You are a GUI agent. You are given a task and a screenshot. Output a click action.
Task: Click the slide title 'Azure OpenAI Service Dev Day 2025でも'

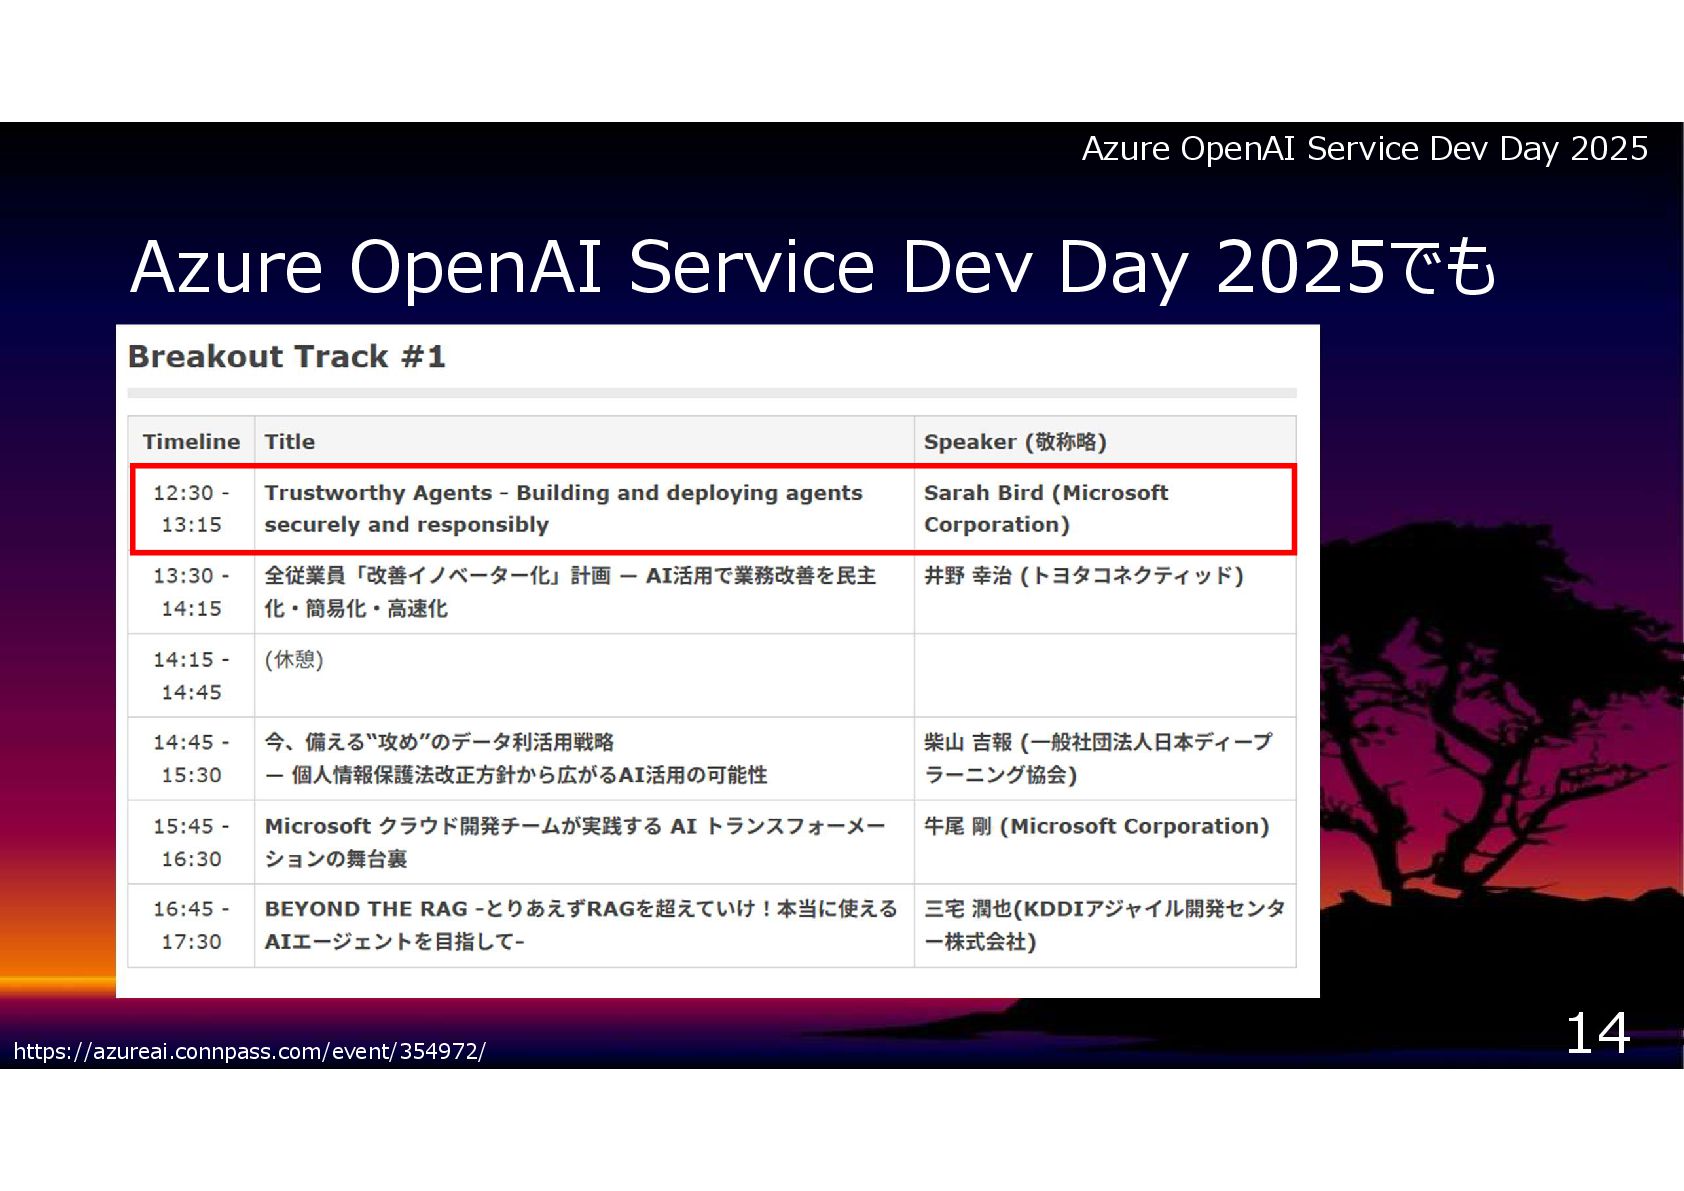pyautogui.click(x=814, y=267)
